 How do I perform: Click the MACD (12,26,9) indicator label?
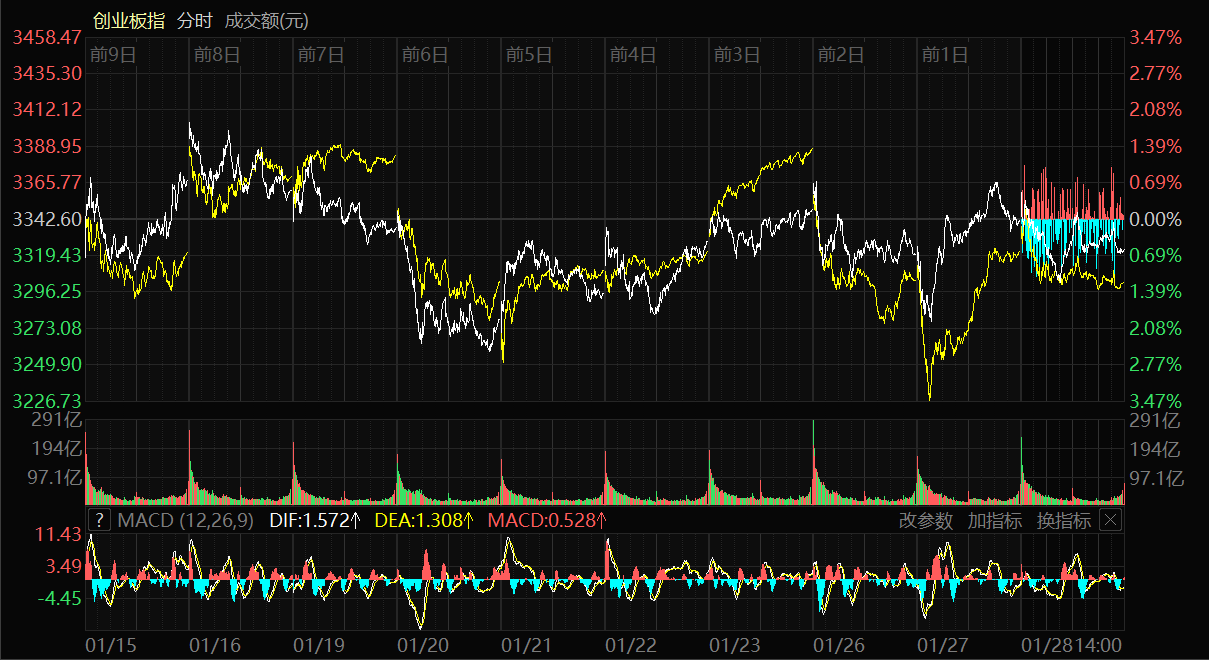185,520
